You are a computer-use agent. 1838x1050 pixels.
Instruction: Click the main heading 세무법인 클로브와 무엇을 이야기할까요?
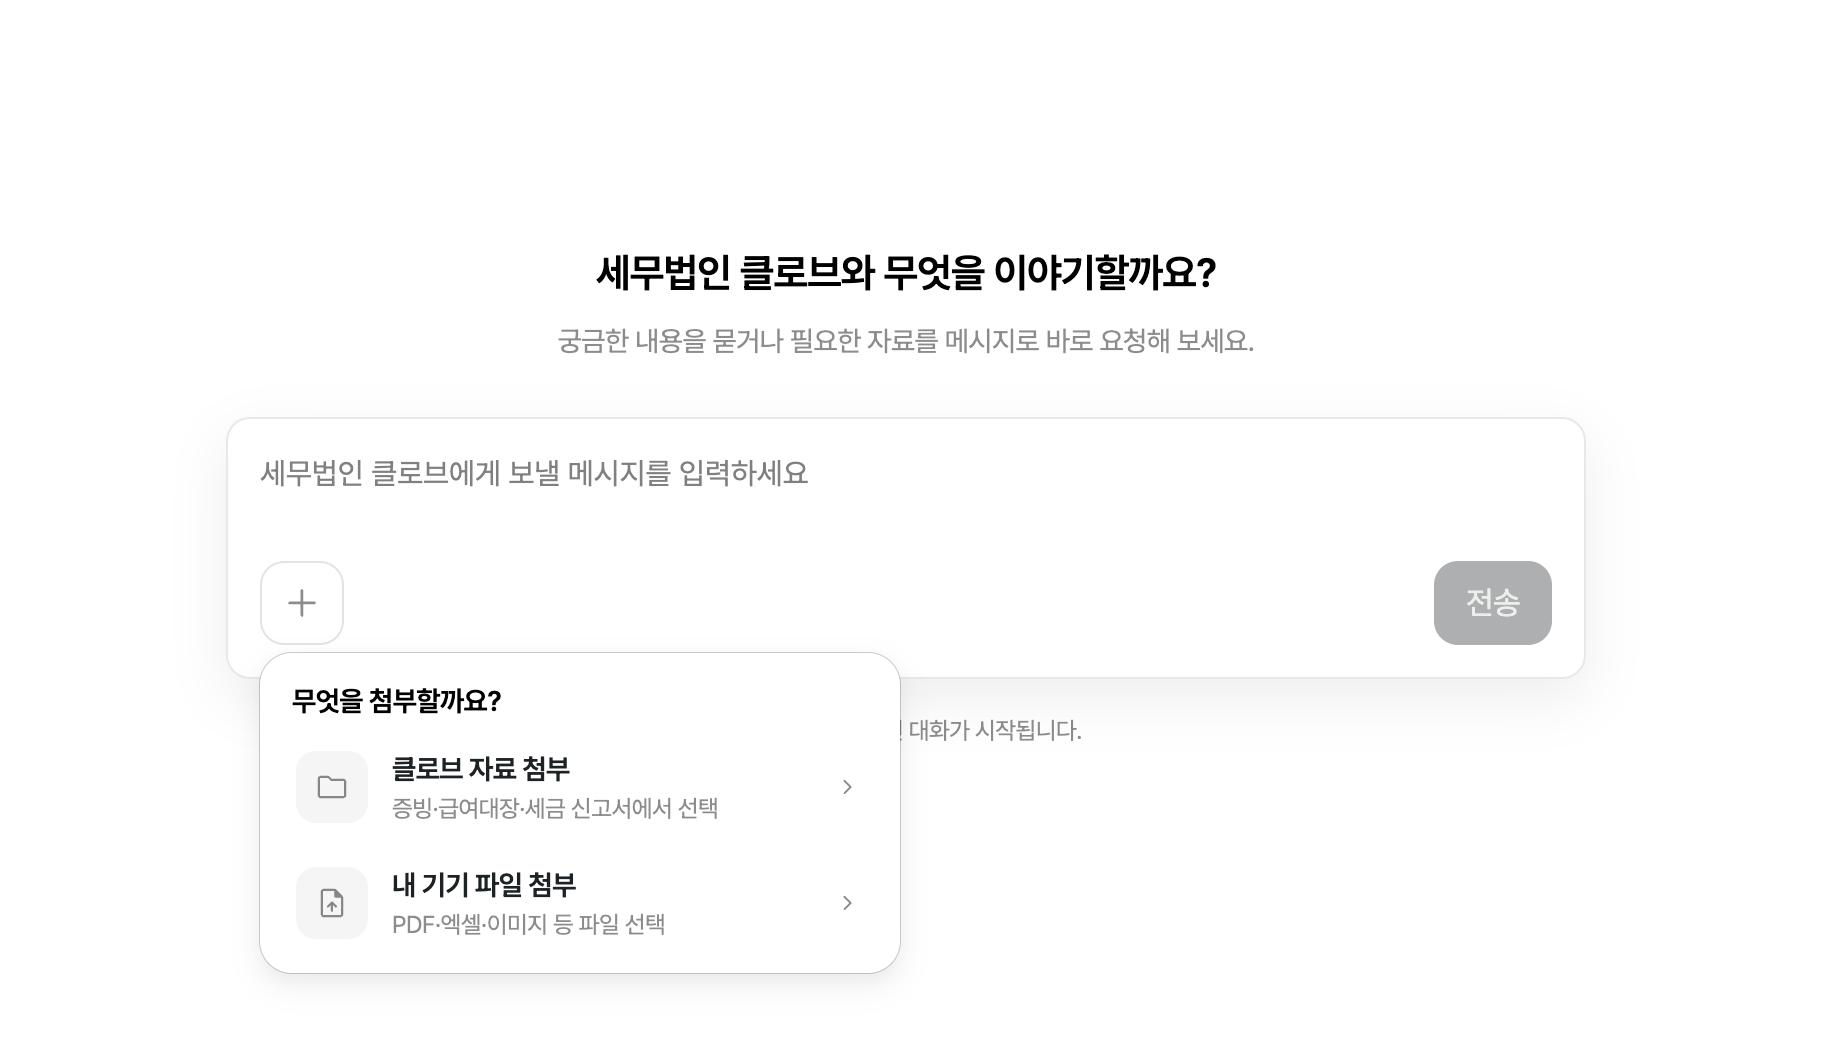pos(906,273)
